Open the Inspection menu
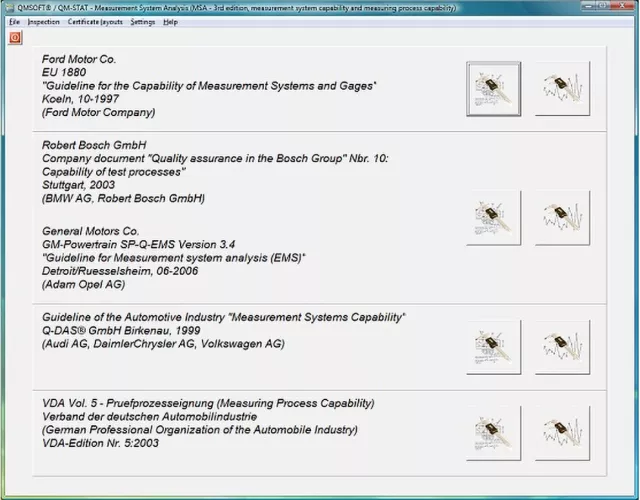This screenshot has width=640, height=500. [x=44, y=22]
